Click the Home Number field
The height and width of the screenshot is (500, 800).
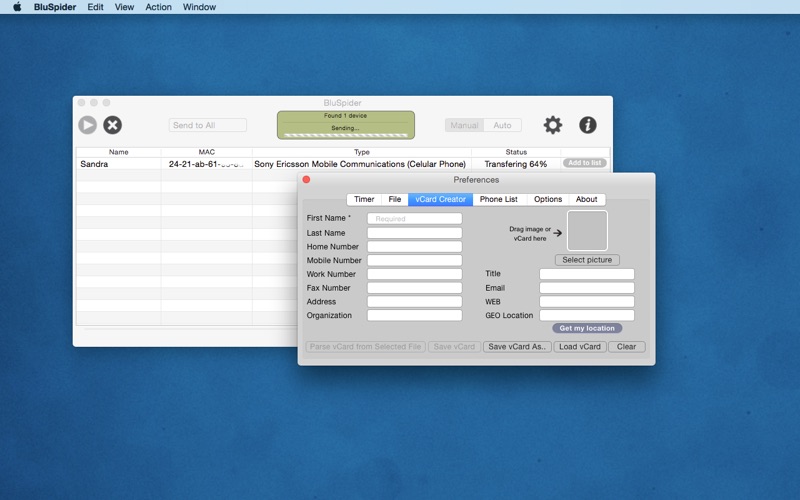414,246
